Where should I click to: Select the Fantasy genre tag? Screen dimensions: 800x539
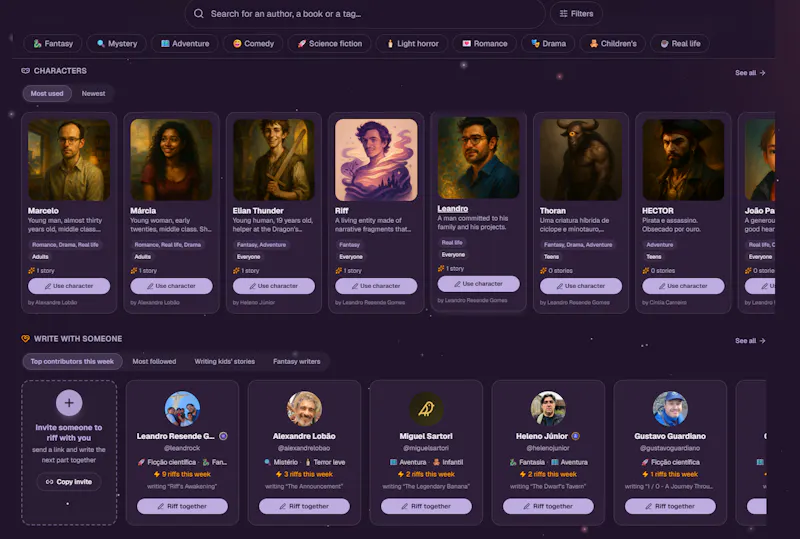[53, 43]
